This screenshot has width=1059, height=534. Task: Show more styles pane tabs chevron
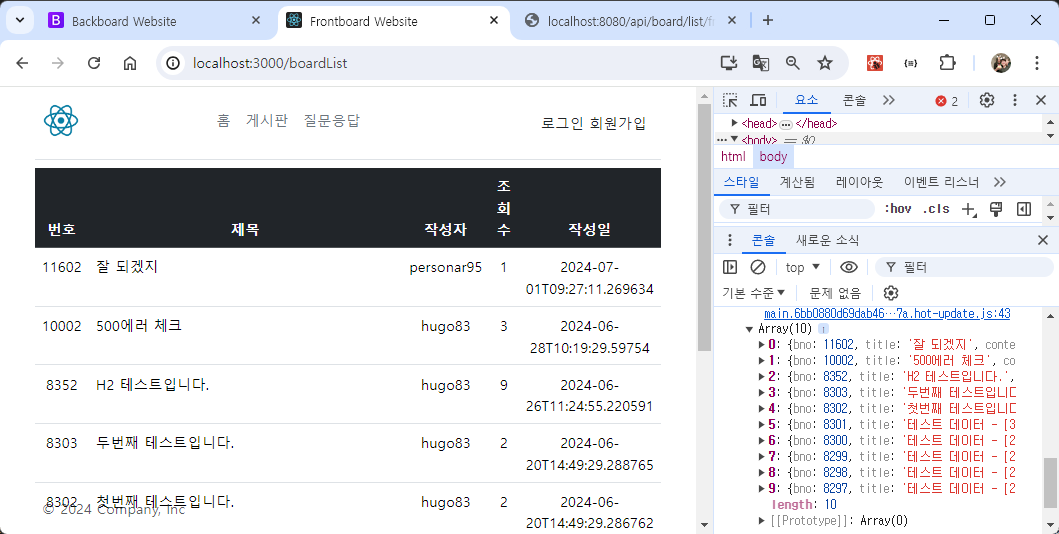pyautogui.click(x=1000, y=182)
